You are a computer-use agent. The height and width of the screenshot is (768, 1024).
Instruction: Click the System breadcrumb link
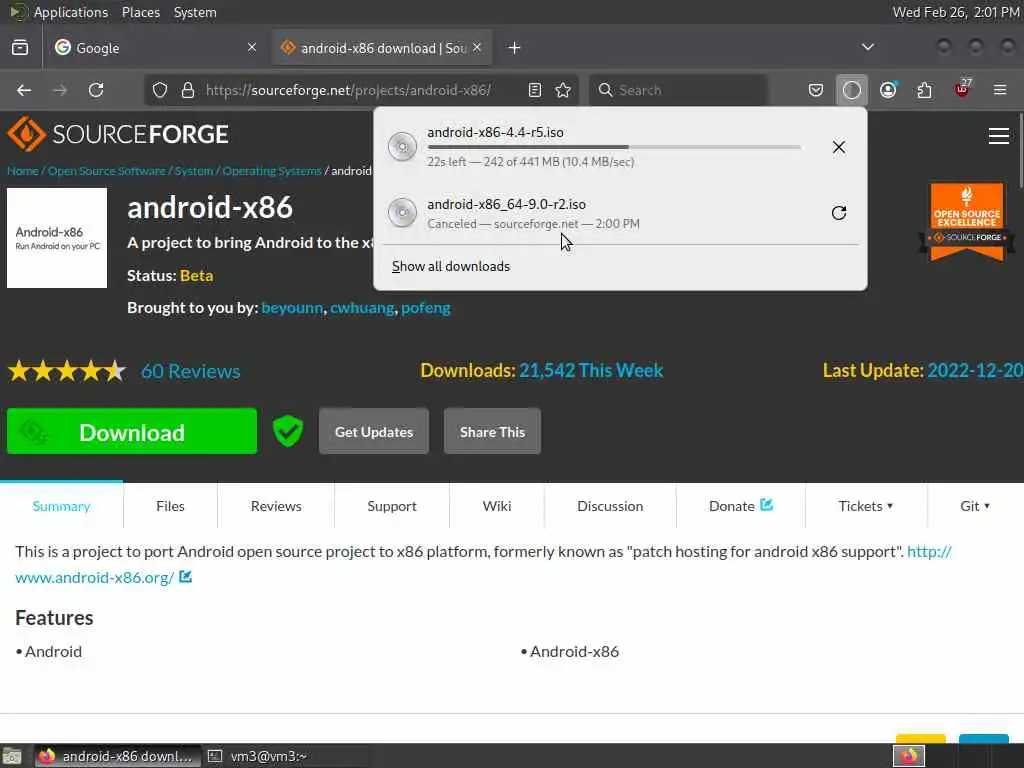194,171
